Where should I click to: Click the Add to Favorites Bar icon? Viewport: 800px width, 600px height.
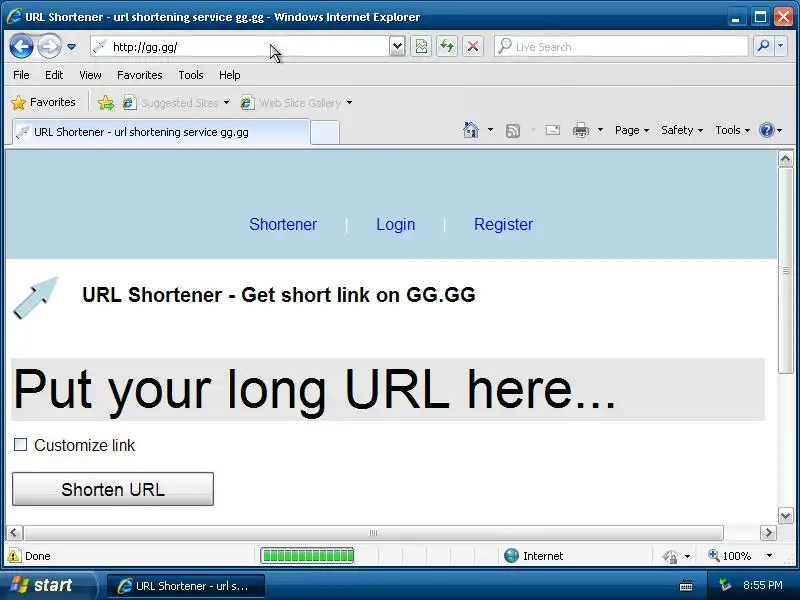coord(106,103)
